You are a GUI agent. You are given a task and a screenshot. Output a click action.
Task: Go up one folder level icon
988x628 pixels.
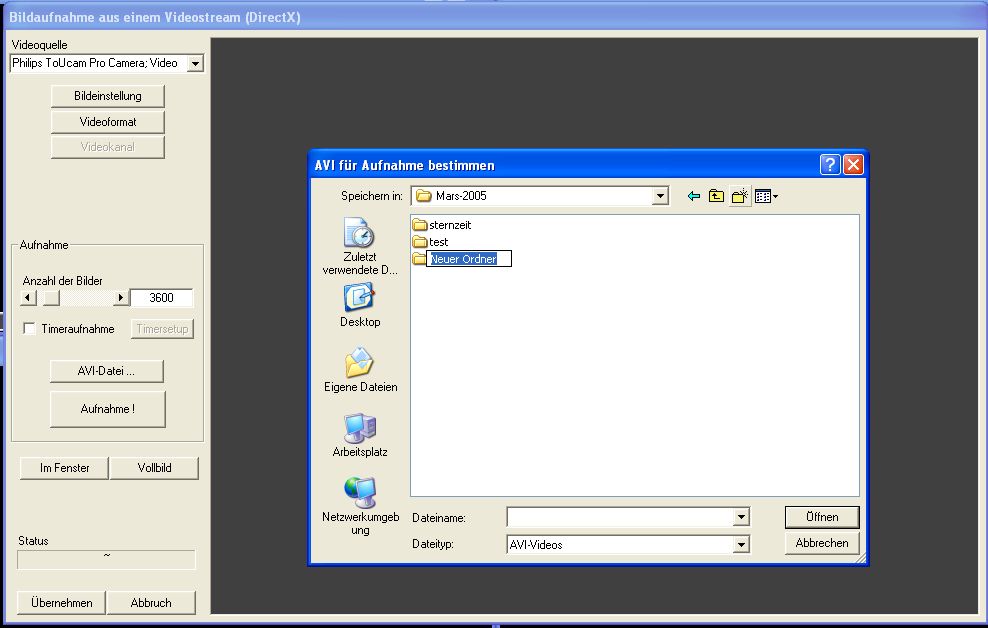point(716,197)
